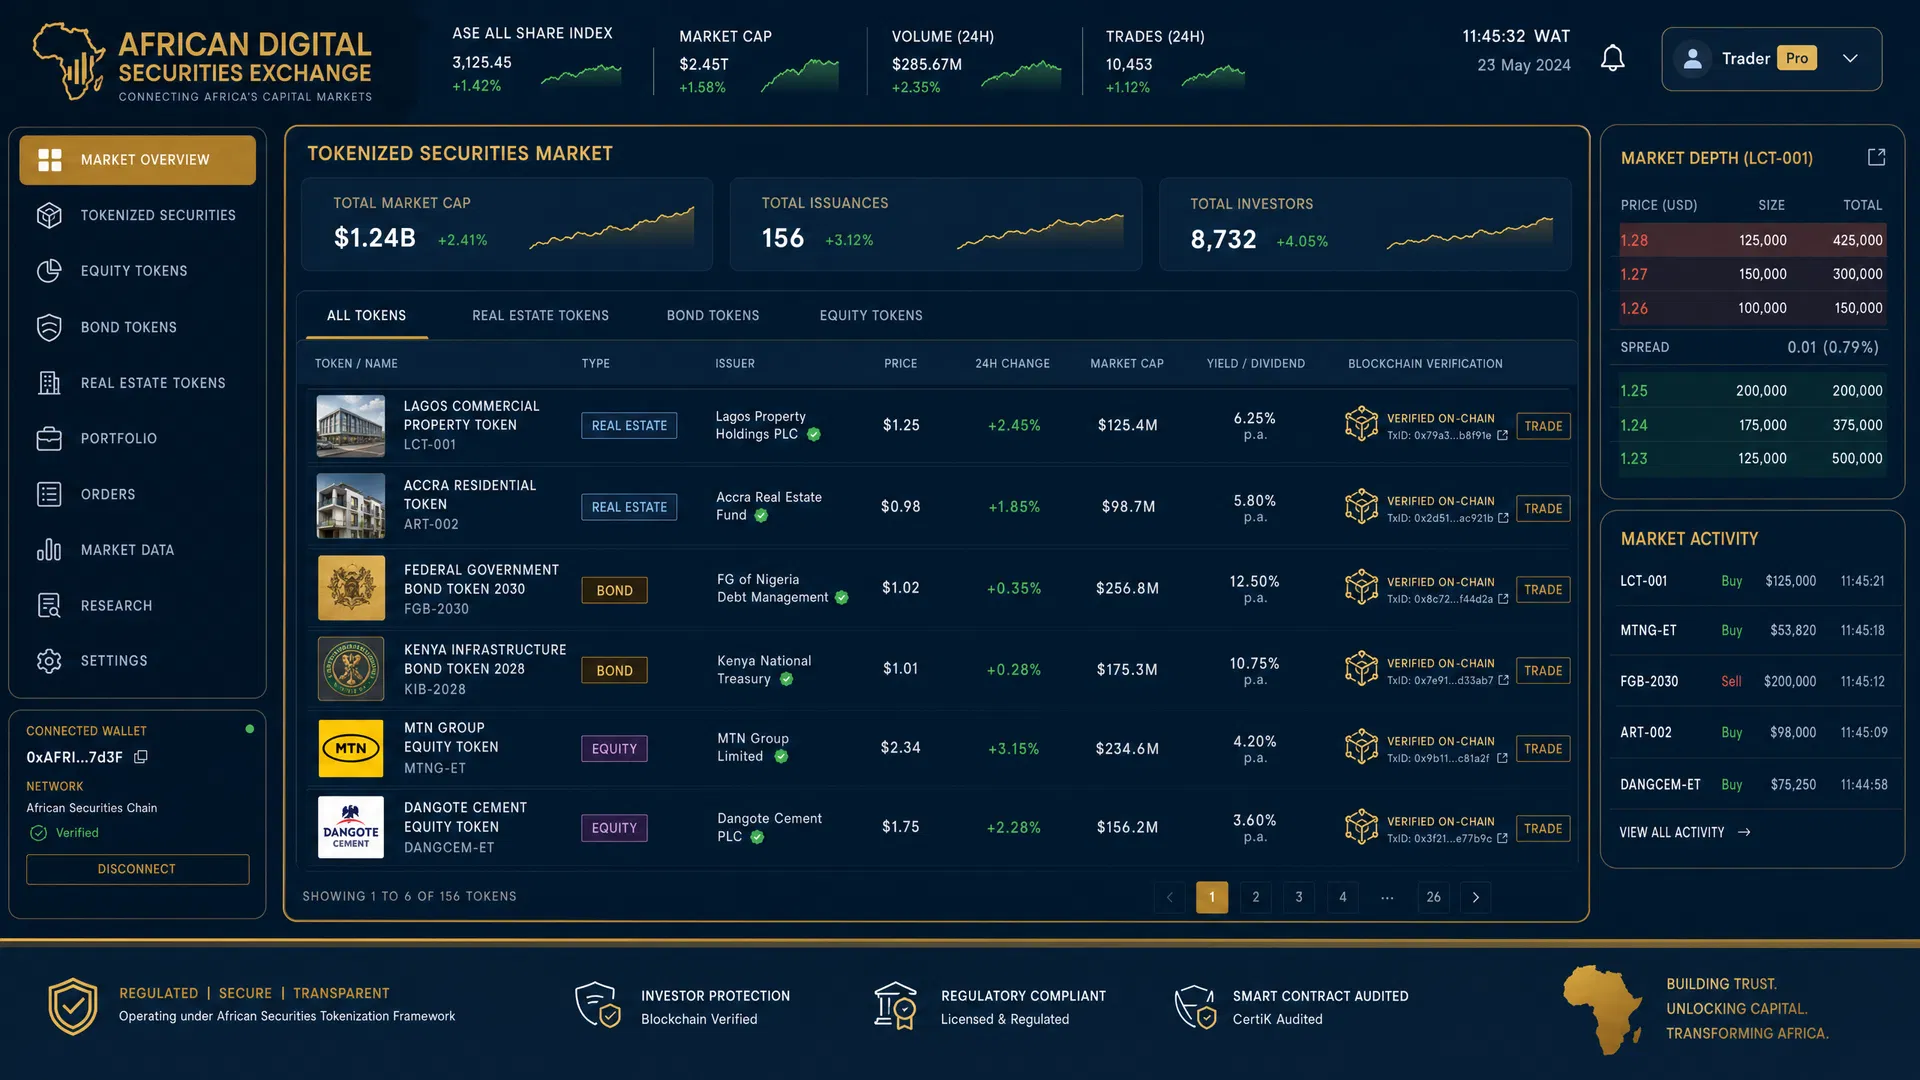Switch to the Bond Tokens tab

pyautogui.click(x=713, y=315)
